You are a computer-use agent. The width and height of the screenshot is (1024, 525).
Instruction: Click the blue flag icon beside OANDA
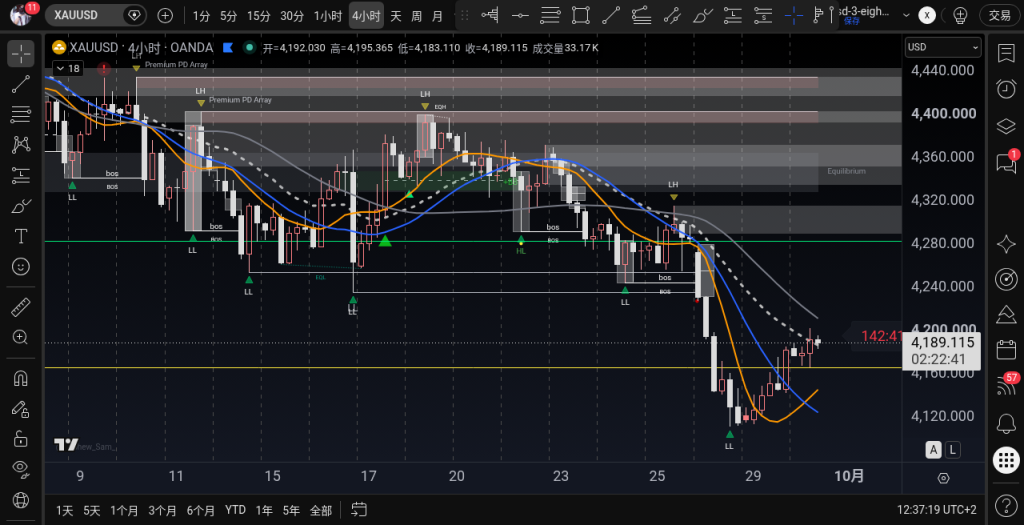click(228, 47)
